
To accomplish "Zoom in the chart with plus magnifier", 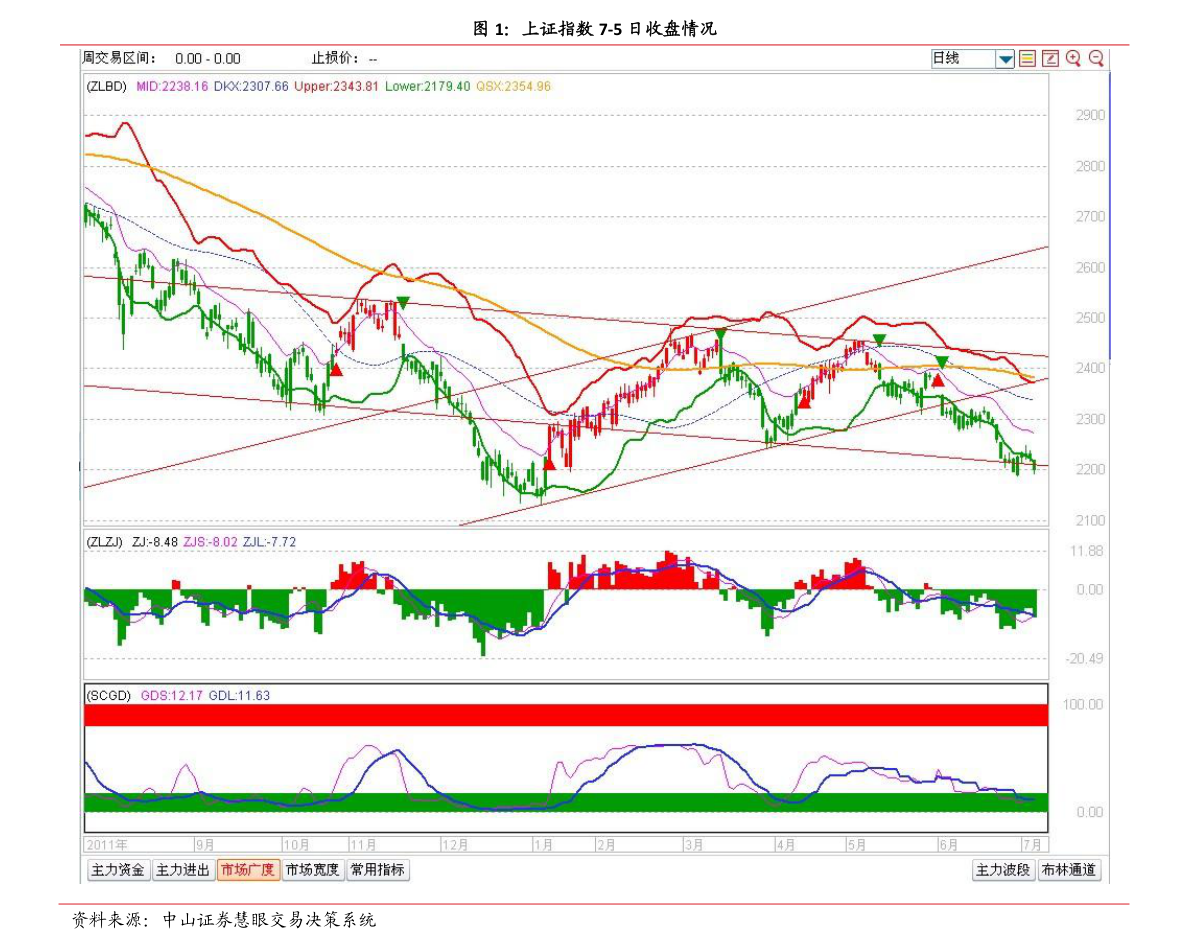I will [x=1073, y=58].
